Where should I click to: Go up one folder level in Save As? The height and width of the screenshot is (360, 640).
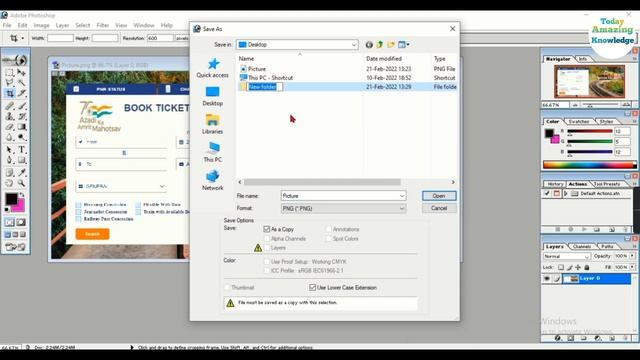point(380,44)
